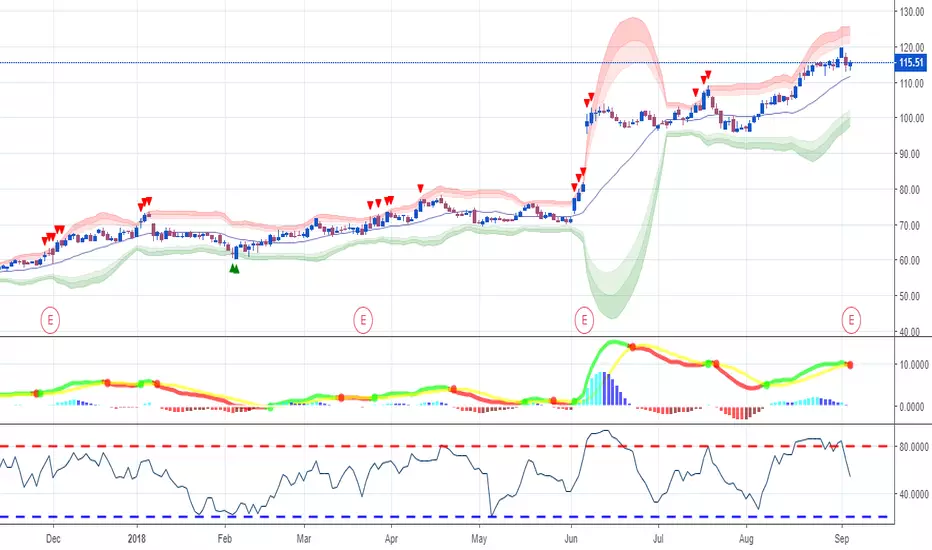Open the earnings marker nearest the Dec label
The image size is (932, 550).
click(x=50, y=320)
